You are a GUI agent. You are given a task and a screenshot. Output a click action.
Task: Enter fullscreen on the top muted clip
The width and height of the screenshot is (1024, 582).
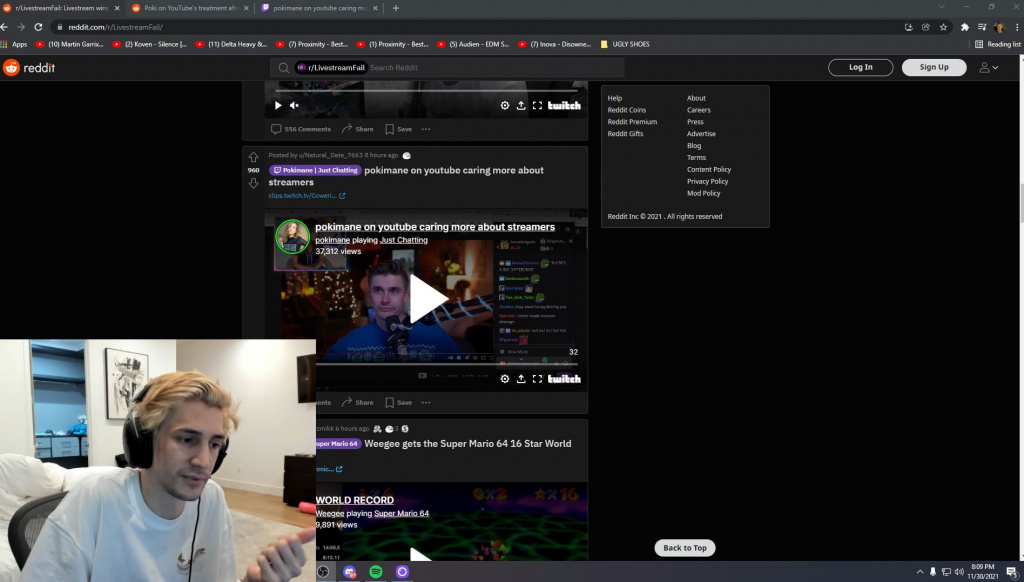click(537, 105)
